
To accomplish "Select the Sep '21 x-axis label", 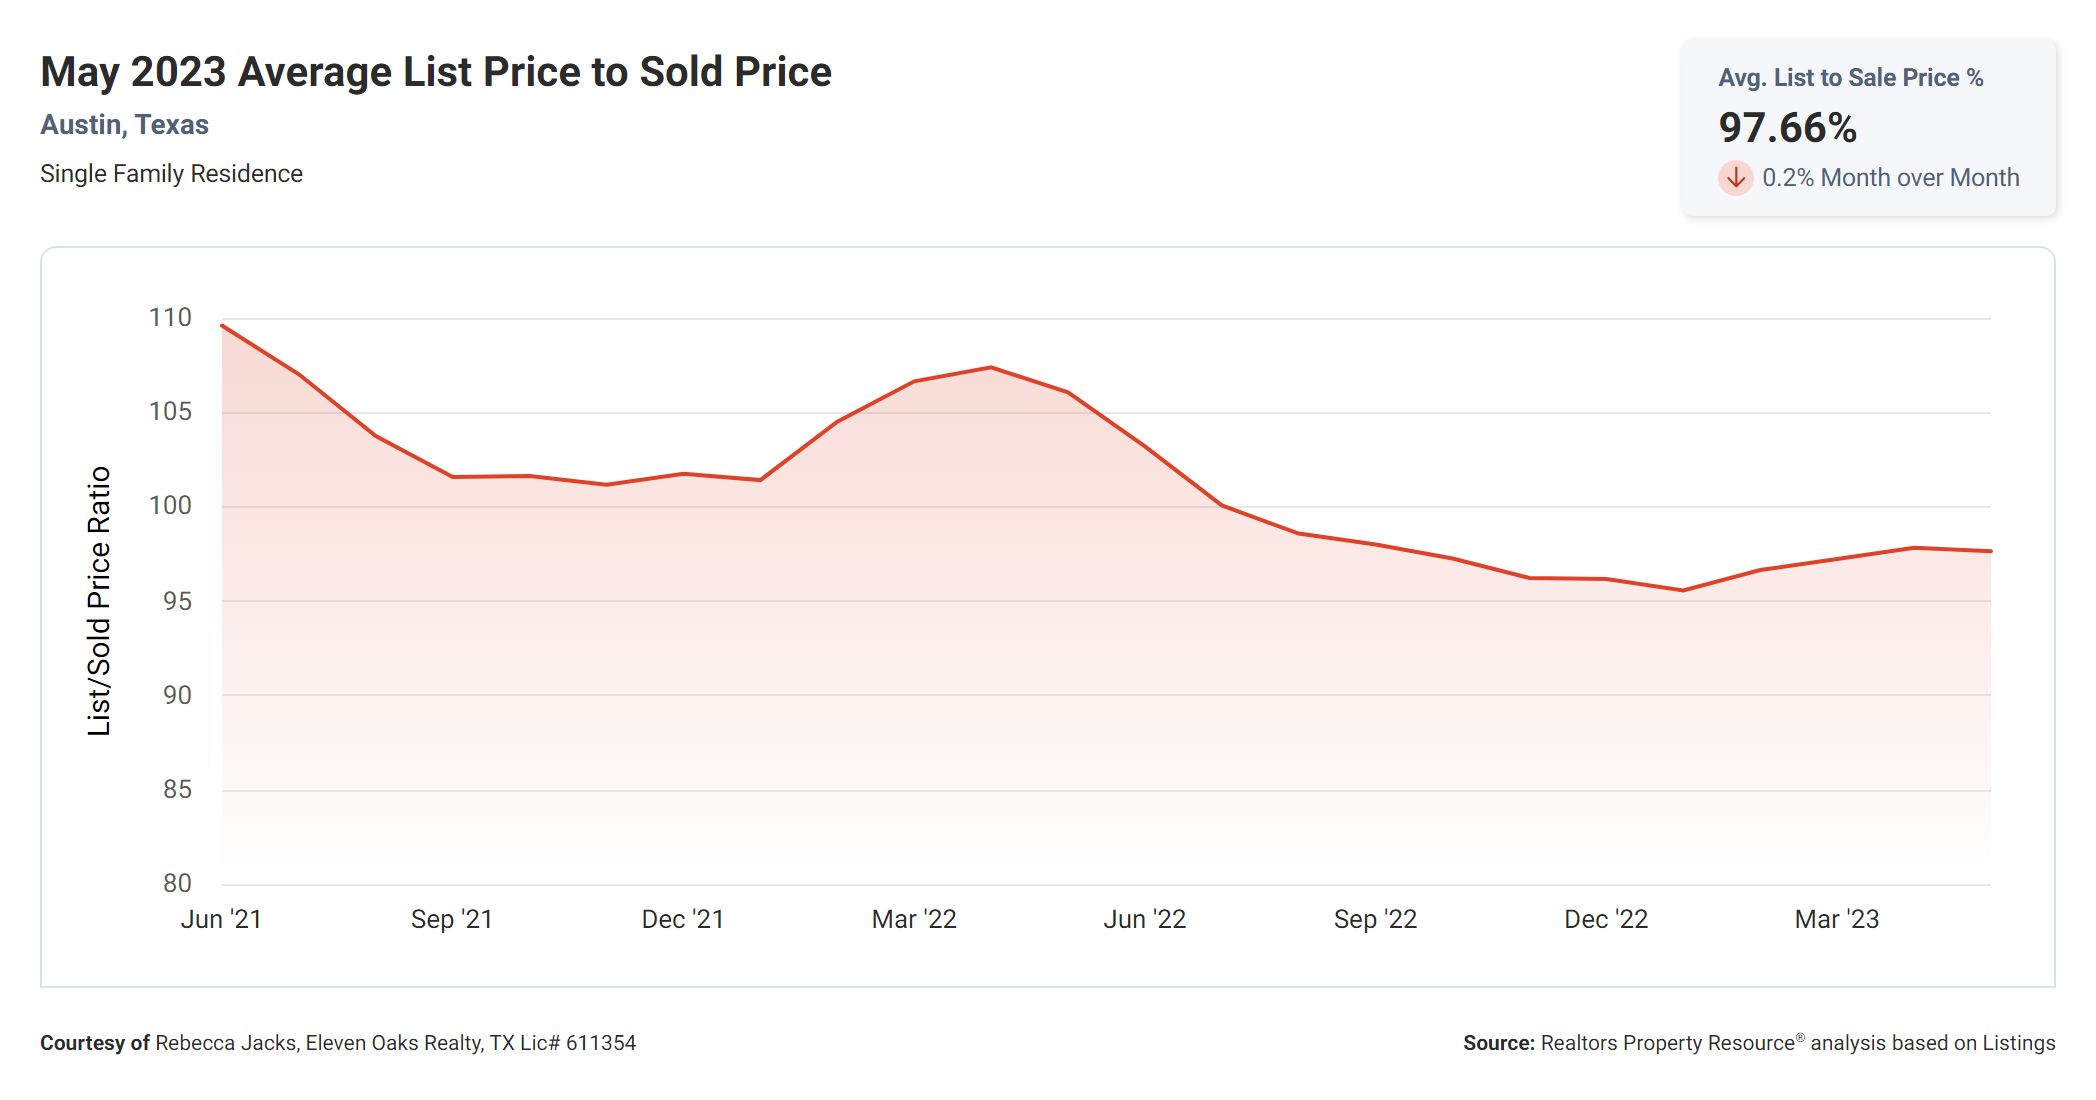I will pos(452,919).
